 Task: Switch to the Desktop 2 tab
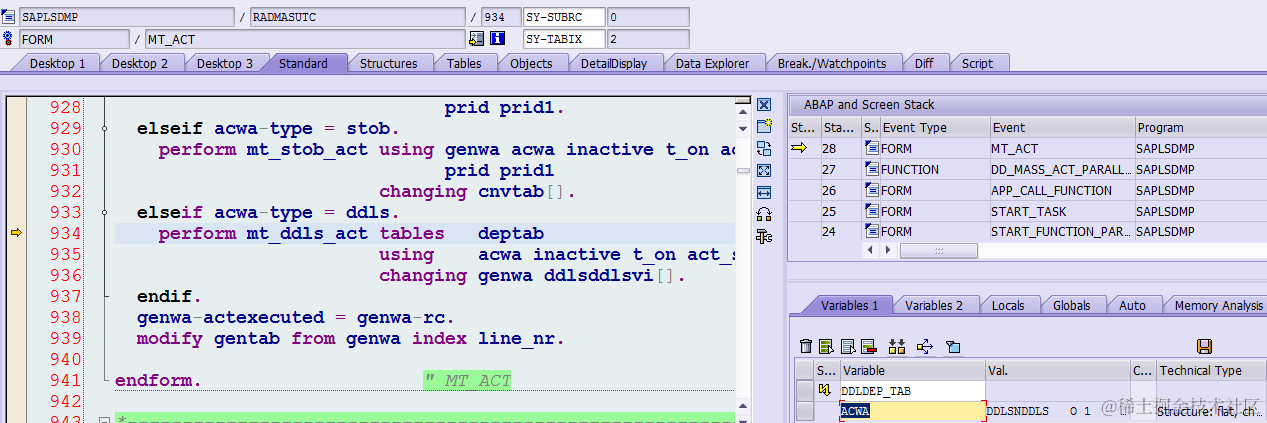(x=139, y=63)
